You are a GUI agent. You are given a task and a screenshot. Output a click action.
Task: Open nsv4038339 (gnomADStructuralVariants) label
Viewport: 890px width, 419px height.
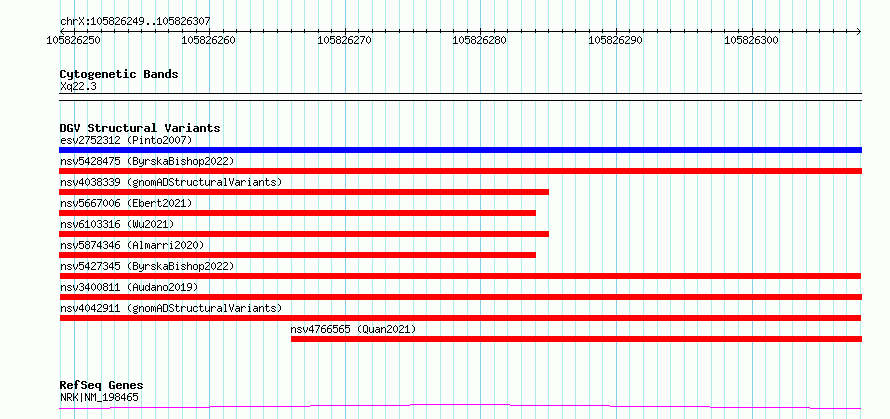[x=171, y=182]
